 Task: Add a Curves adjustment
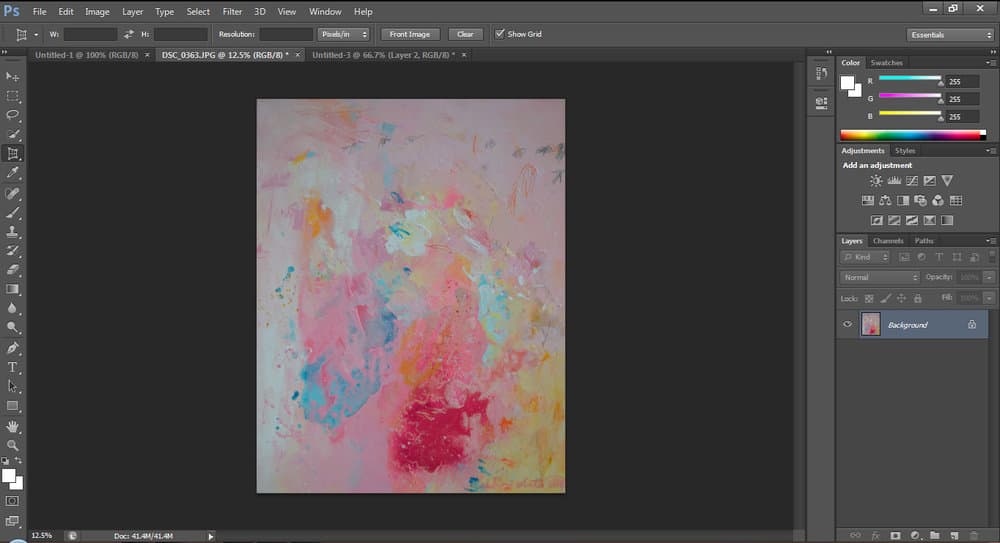click(x=912, y=181)
